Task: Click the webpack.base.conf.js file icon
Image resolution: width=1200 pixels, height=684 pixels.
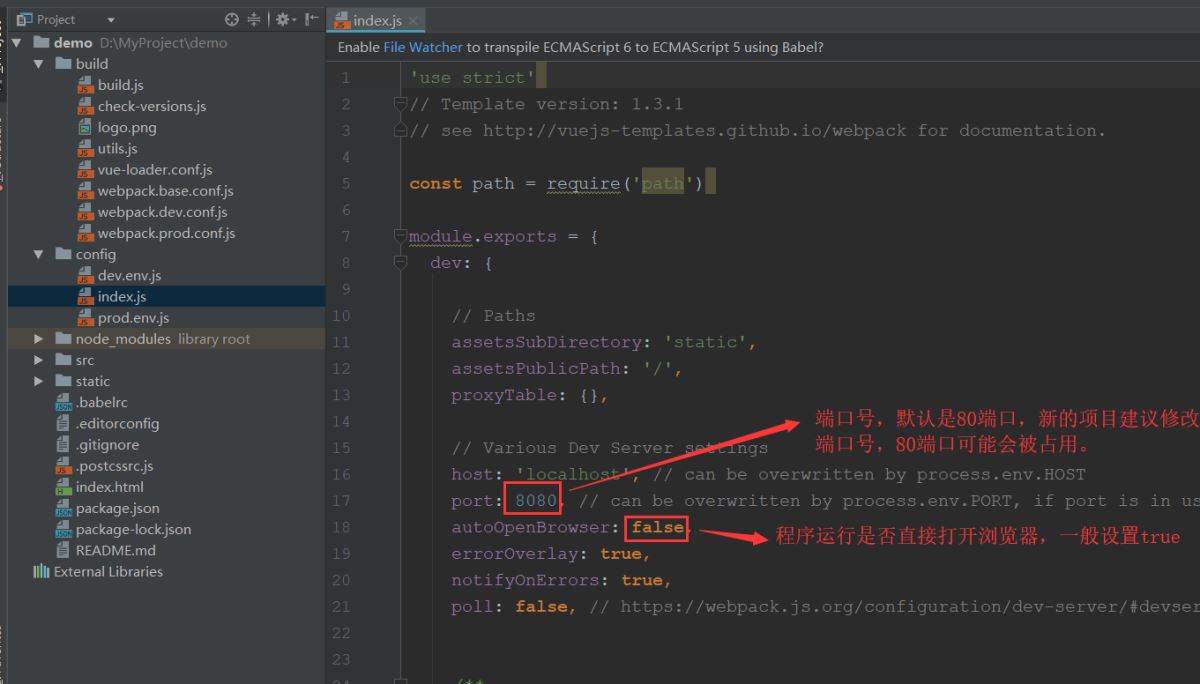Action: tap(86, 191)
